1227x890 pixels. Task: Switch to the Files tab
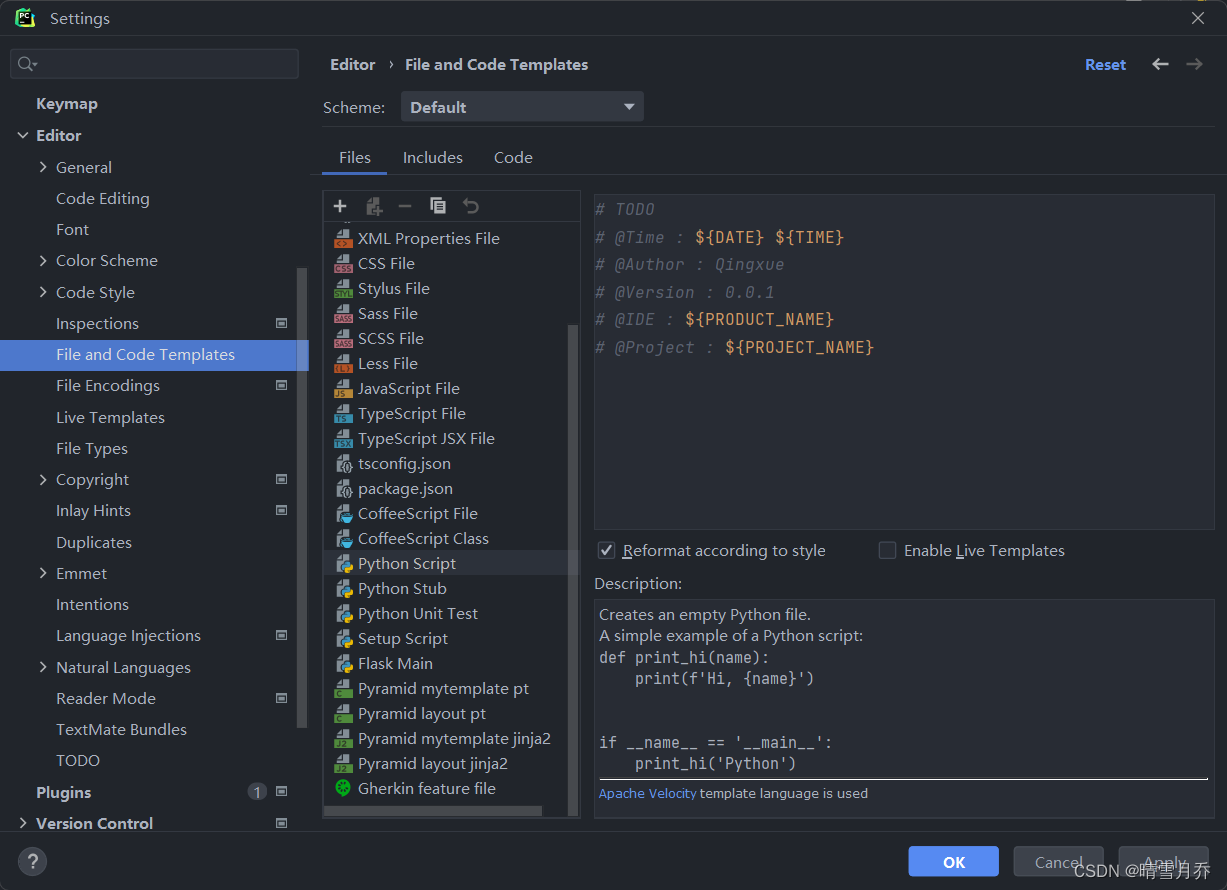coord(355,157)
